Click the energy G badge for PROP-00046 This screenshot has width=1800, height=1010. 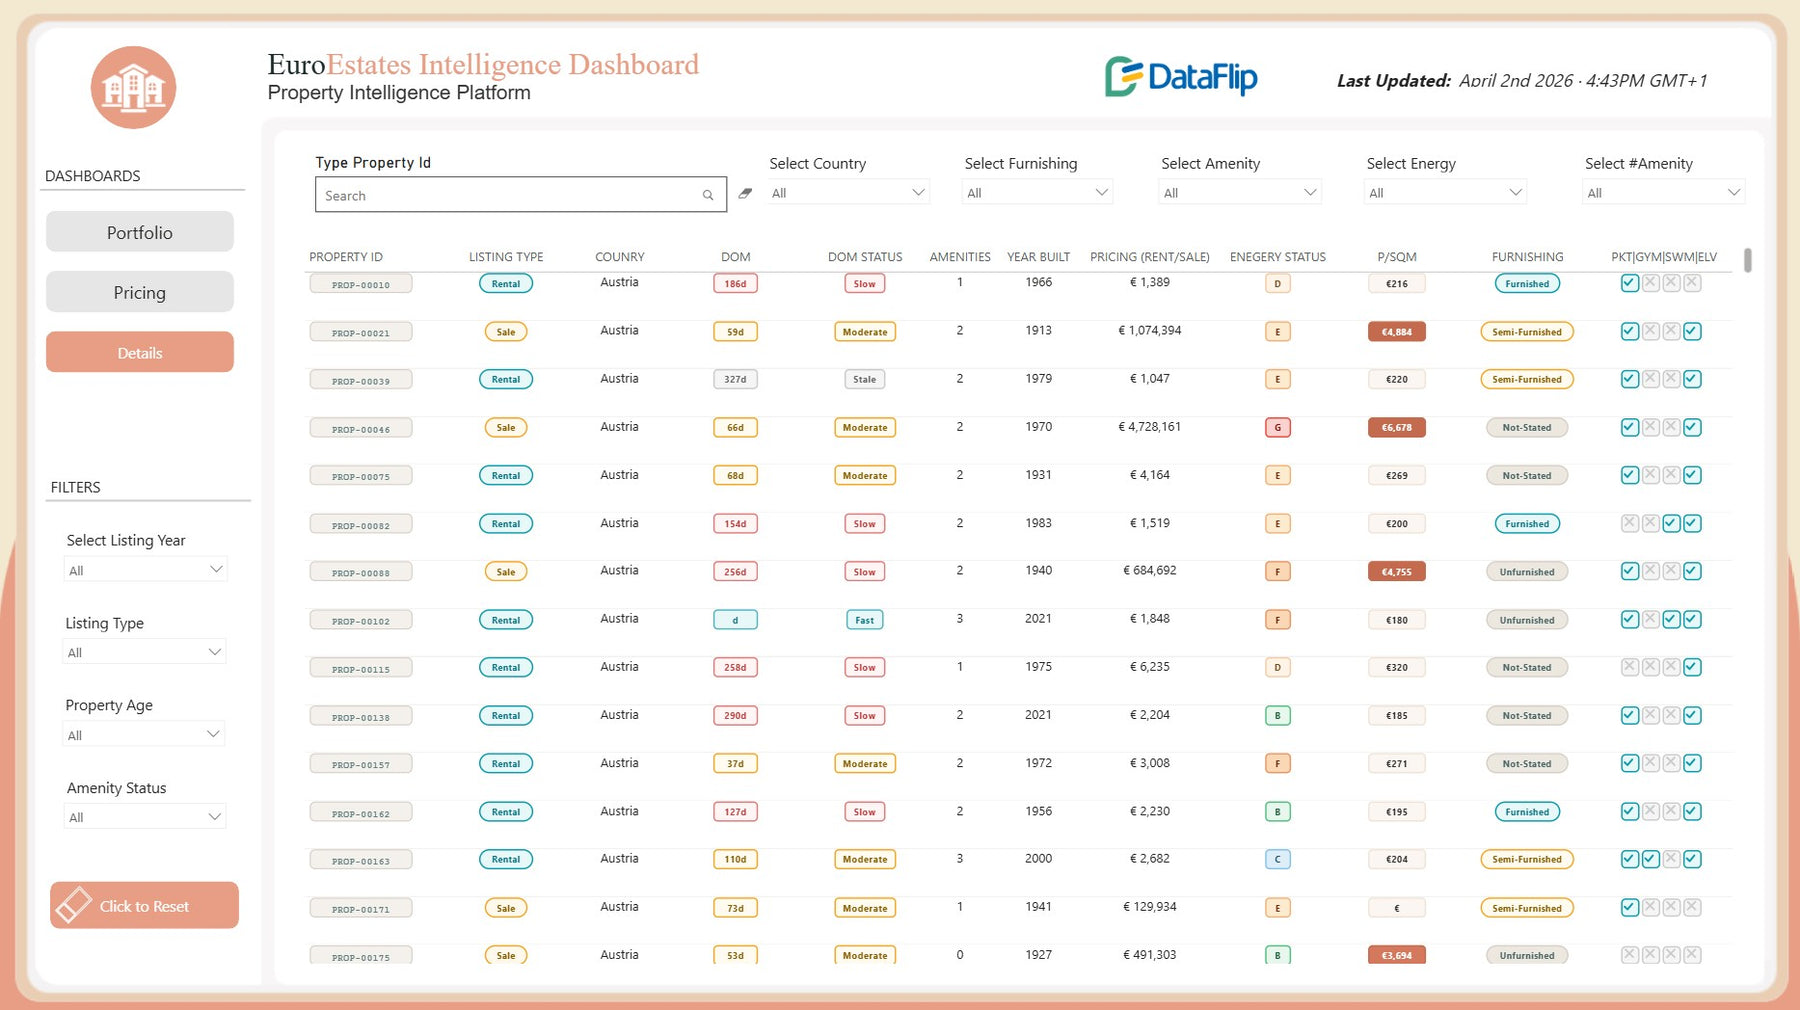click(x=1277, y=428)
